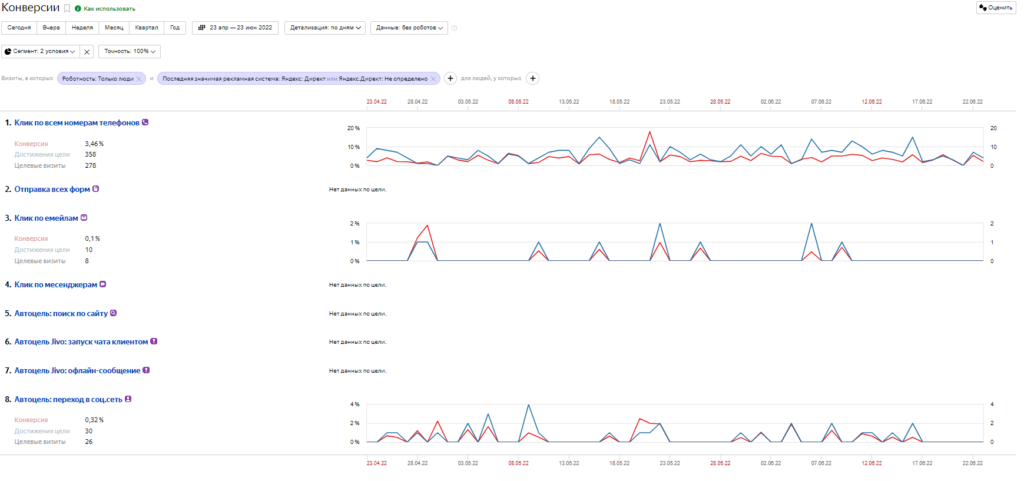
Task: Remove the 'Последняя значимая рекламная система' filter chip
Action: [x=433, y=78]
